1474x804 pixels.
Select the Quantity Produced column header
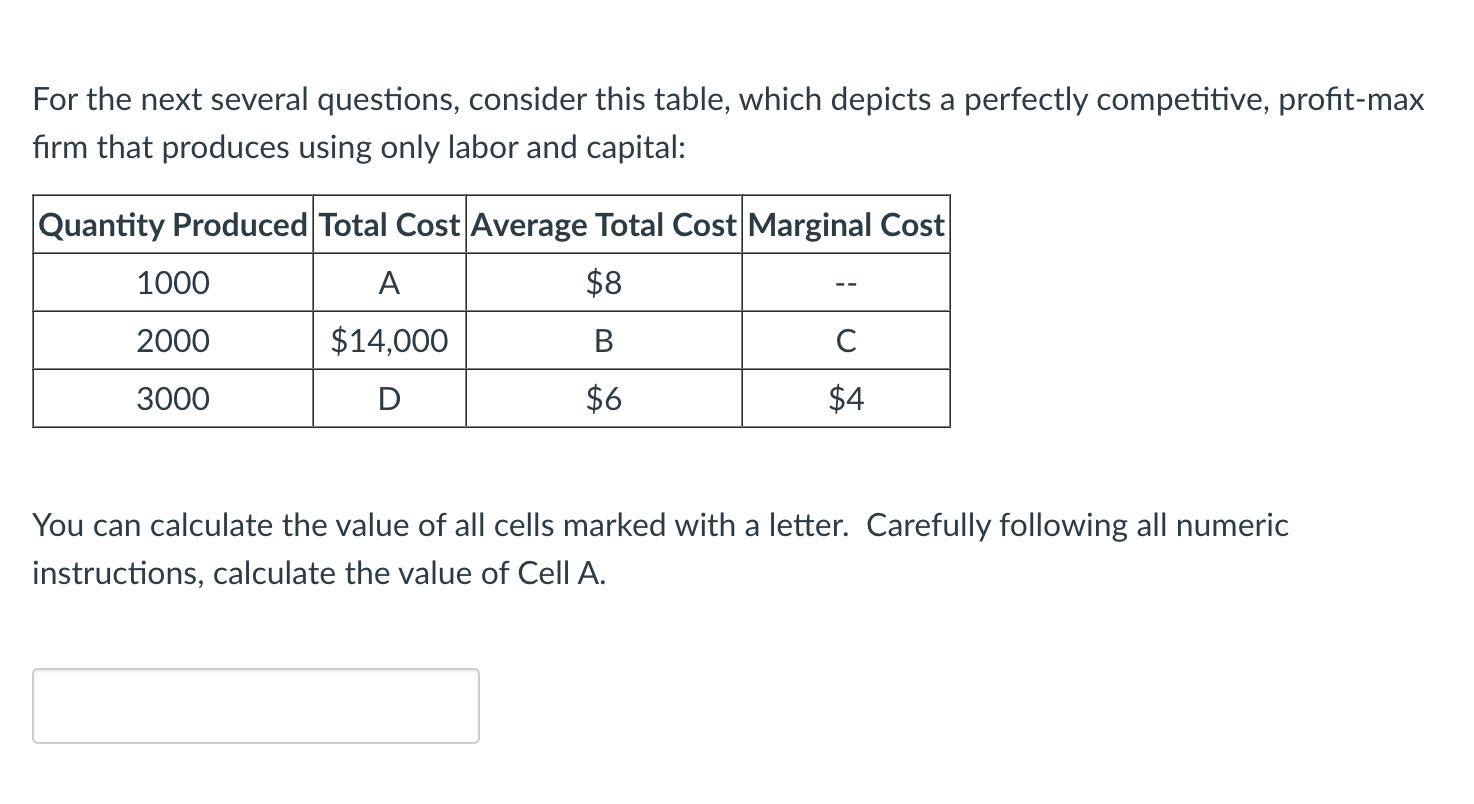[x=172, y=225]
